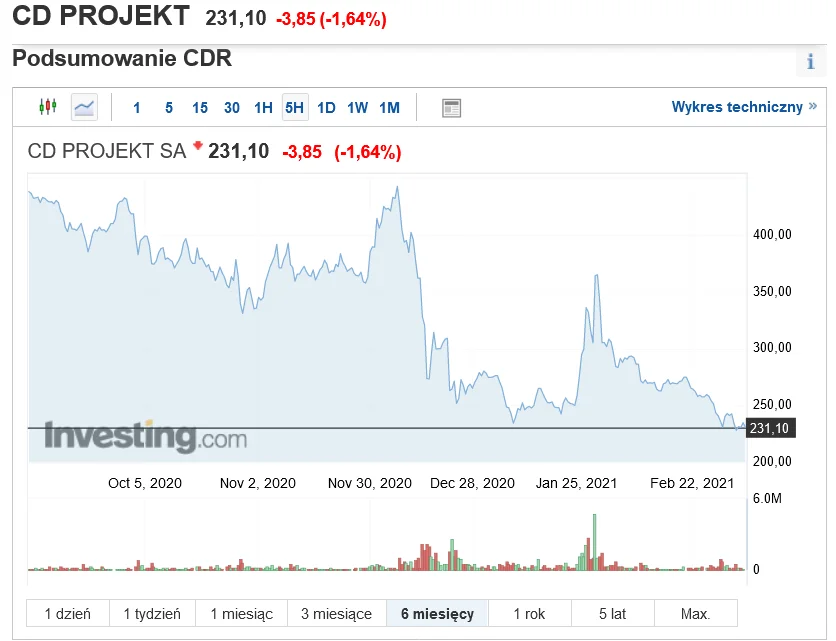Viewport: 836px width, 641px height.
Task: Set chart interval to 5 minutes
Action: (168, 108)
